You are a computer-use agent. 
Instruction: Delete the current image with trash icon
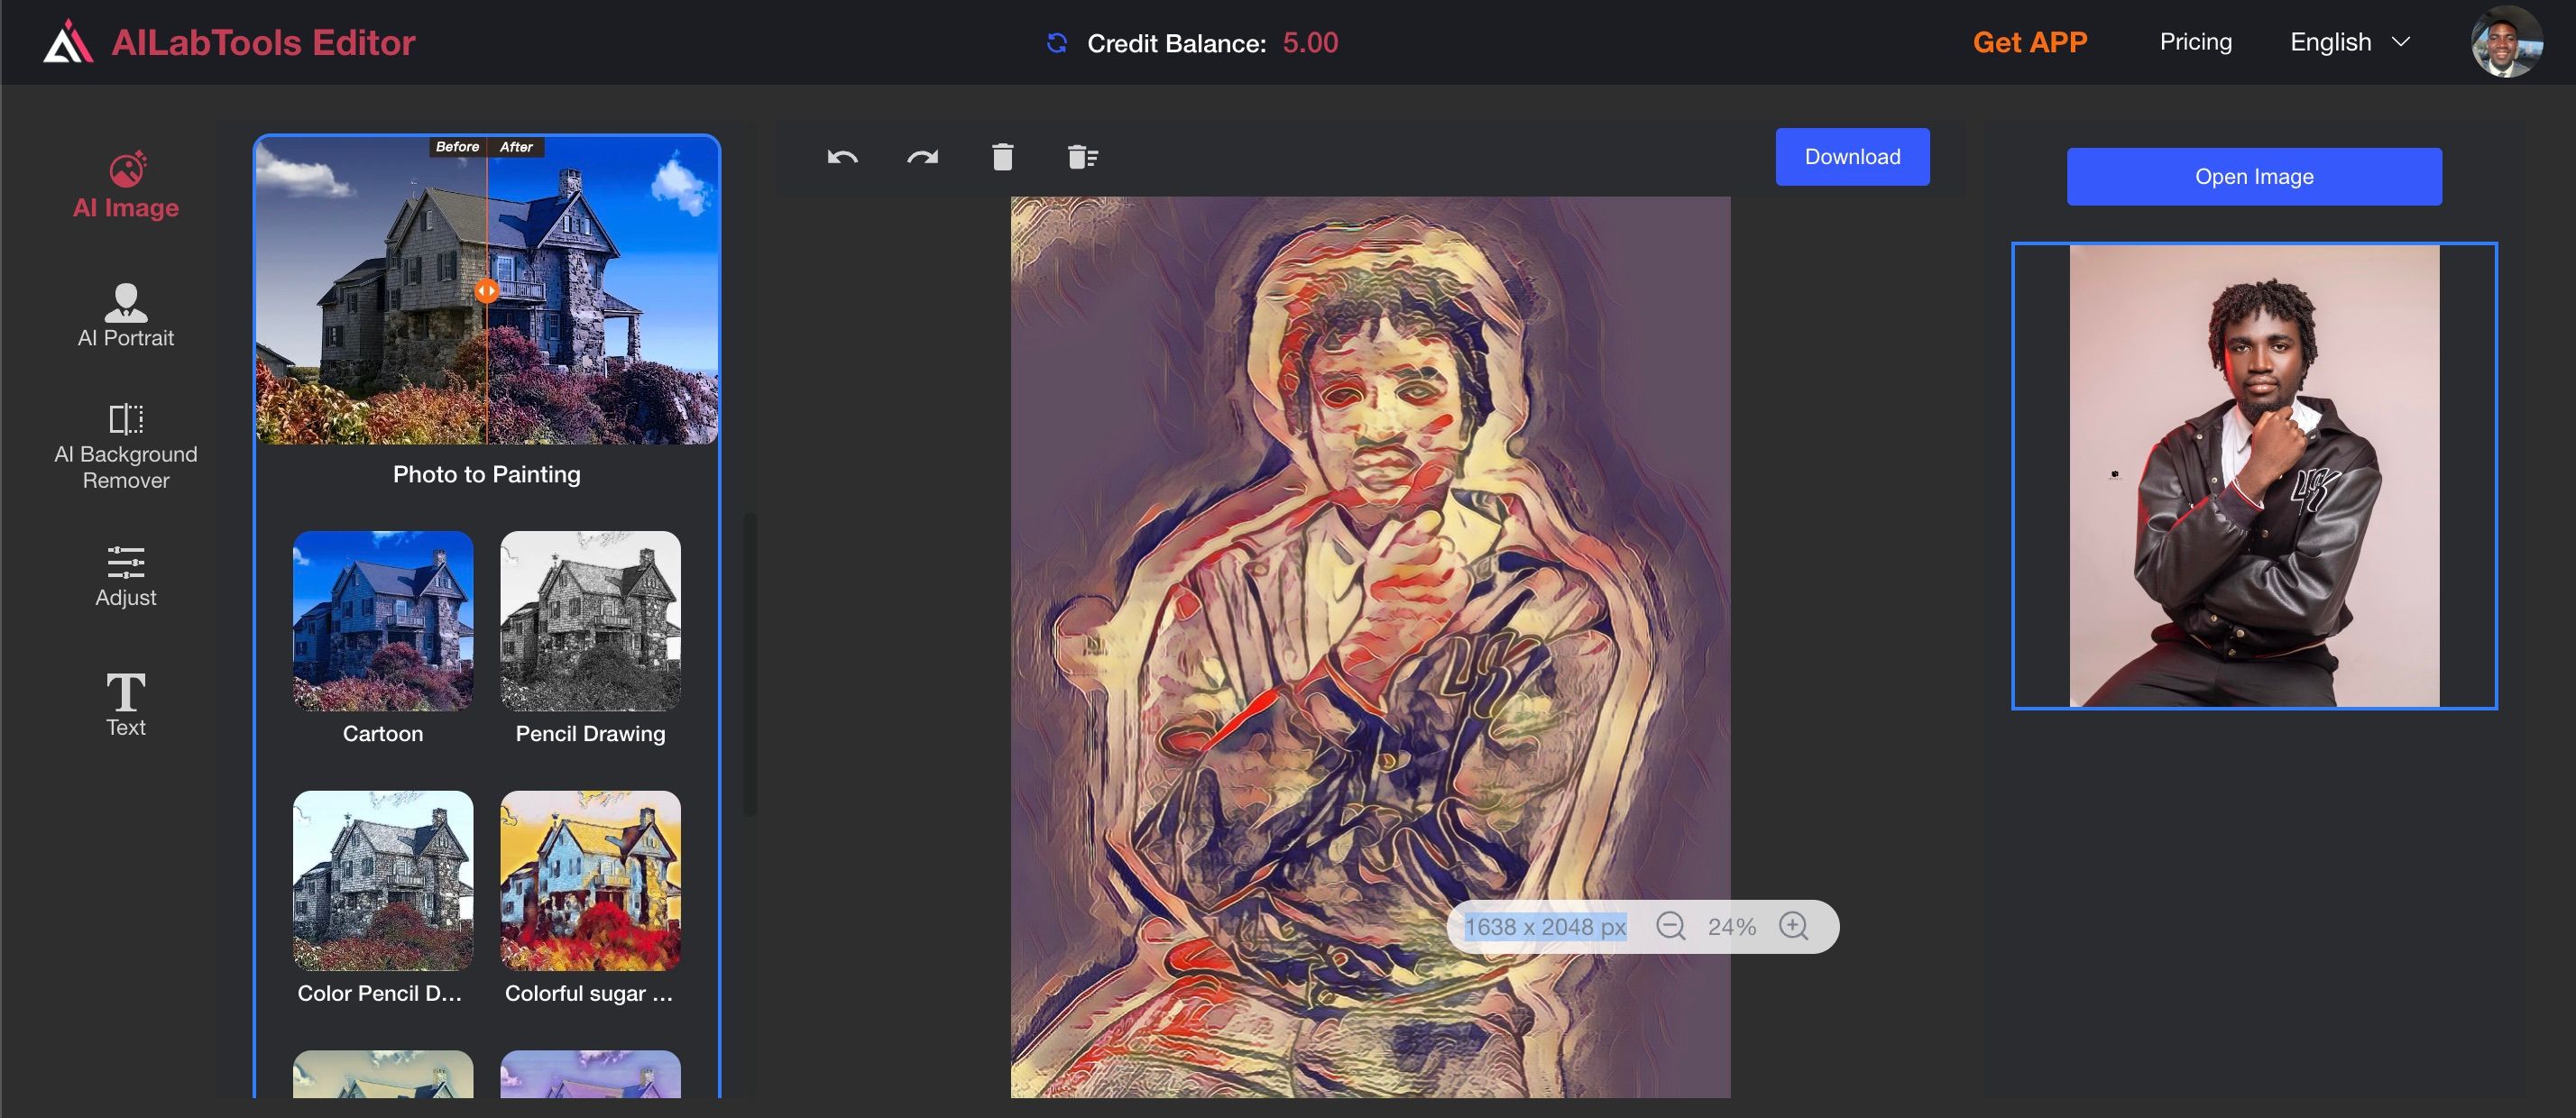click(x=1003, y=157)
